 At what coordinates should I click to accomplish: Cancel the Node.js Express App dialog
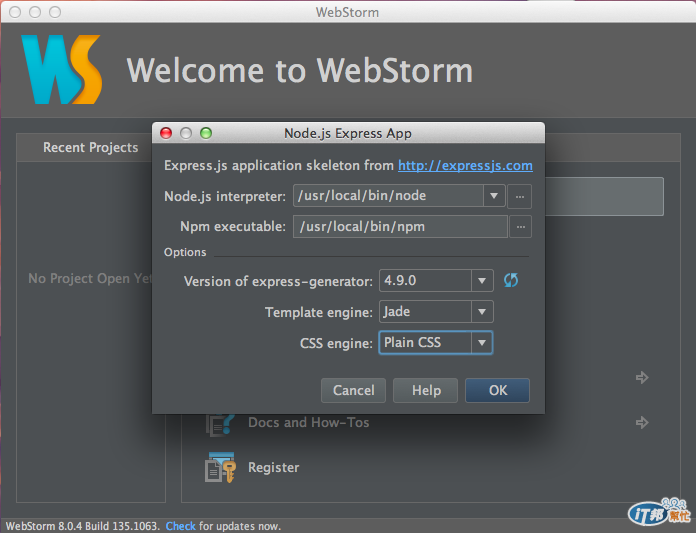[x=353, y=391]
